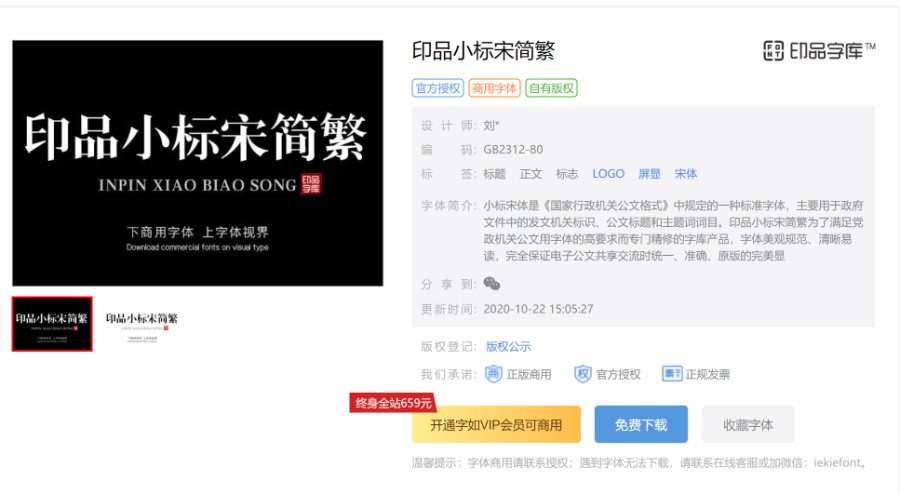Click the designer name 刘*
This screenshot has width=900, height=494.
point(491,126)
